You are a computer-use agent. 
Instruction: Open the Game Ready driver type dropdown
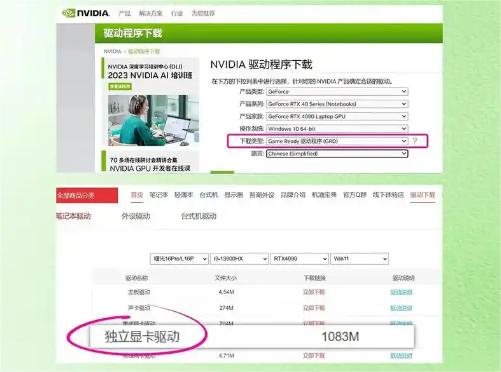337,141
